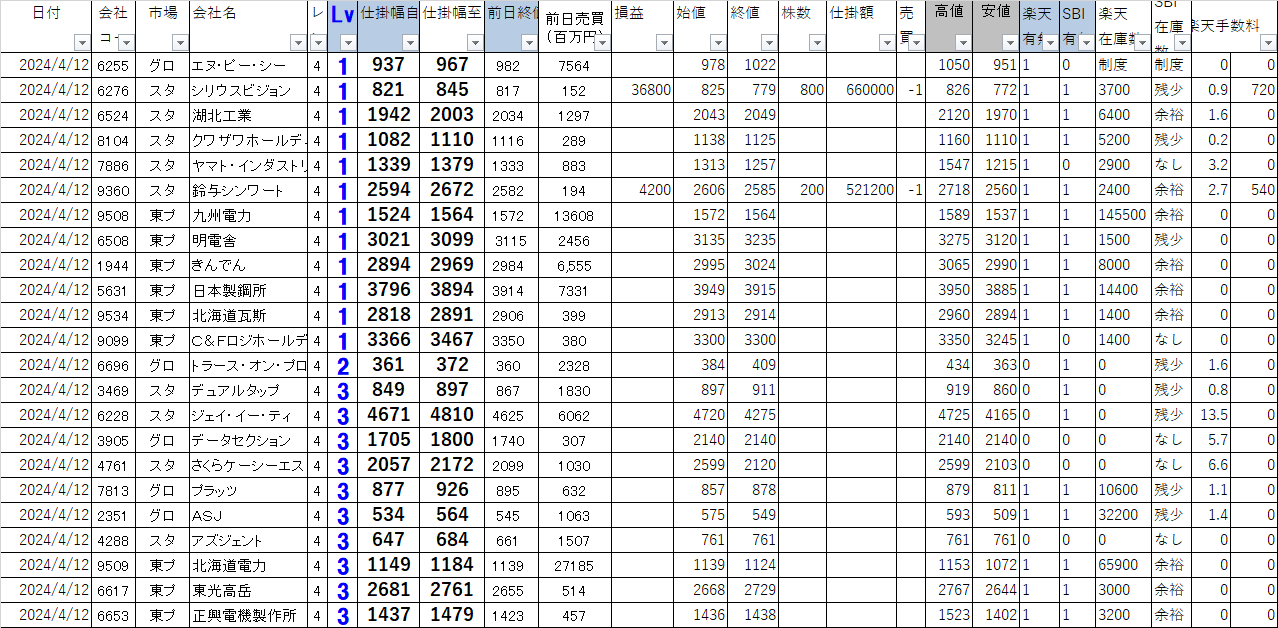Open the 高値 column filter dropdown
Screen dimensions: 1278x628
[x=962, y=43]
